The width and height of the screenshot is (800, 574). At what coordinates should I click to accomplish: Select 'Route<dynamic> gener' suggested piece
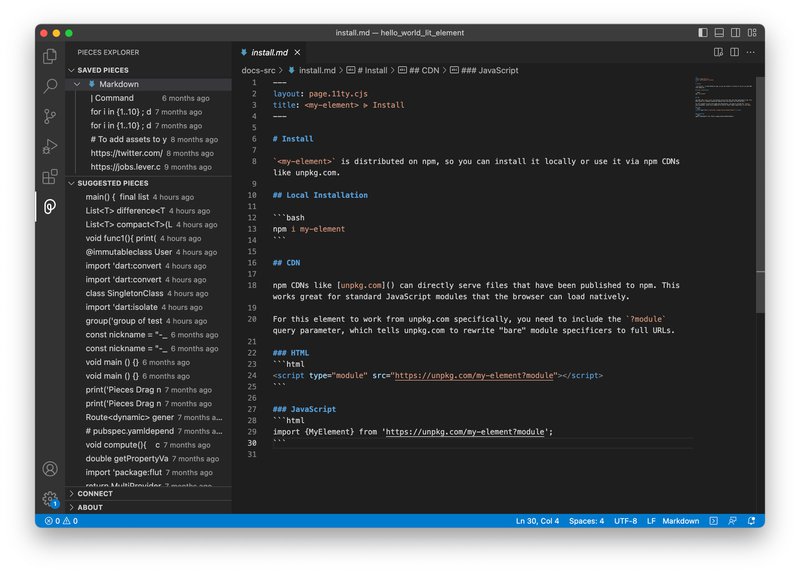coord(149,417)
